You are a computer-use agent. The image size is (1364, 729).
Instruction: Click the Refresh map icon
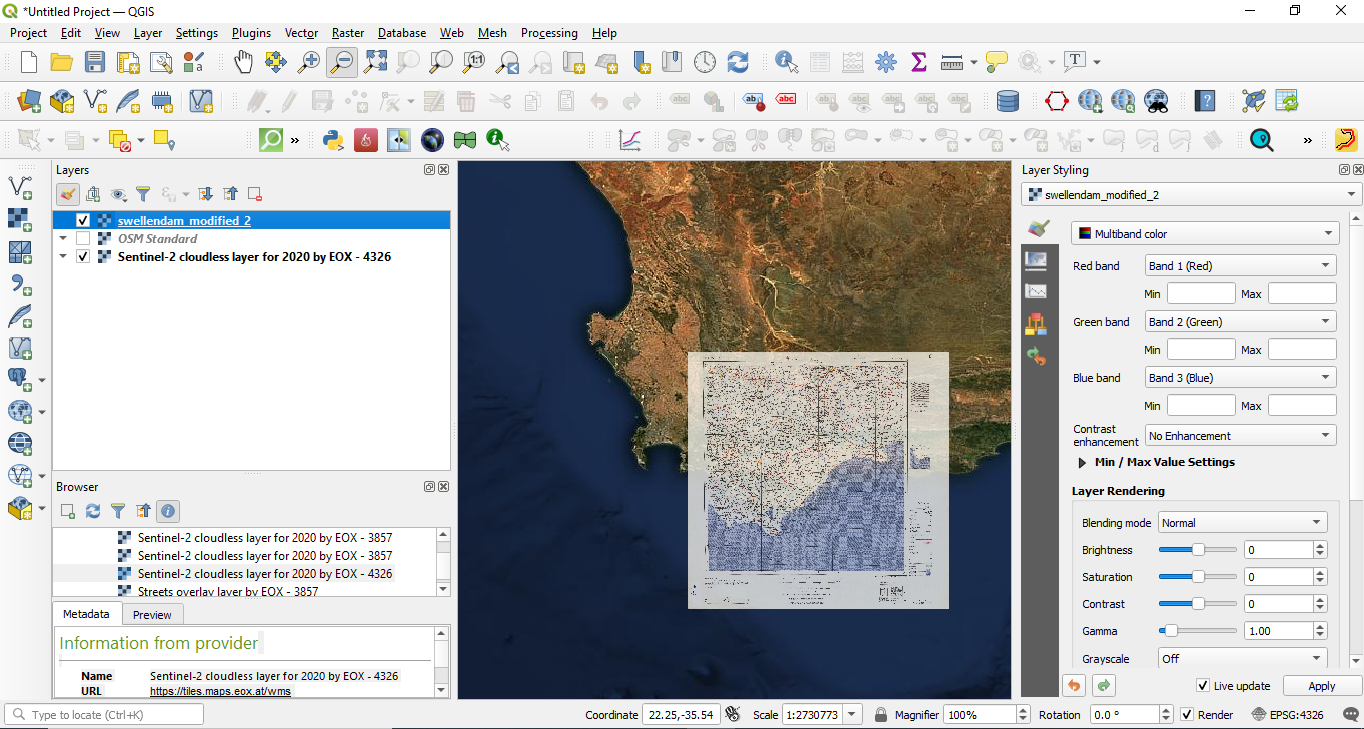pyautogui.click(x=738, y=62)
